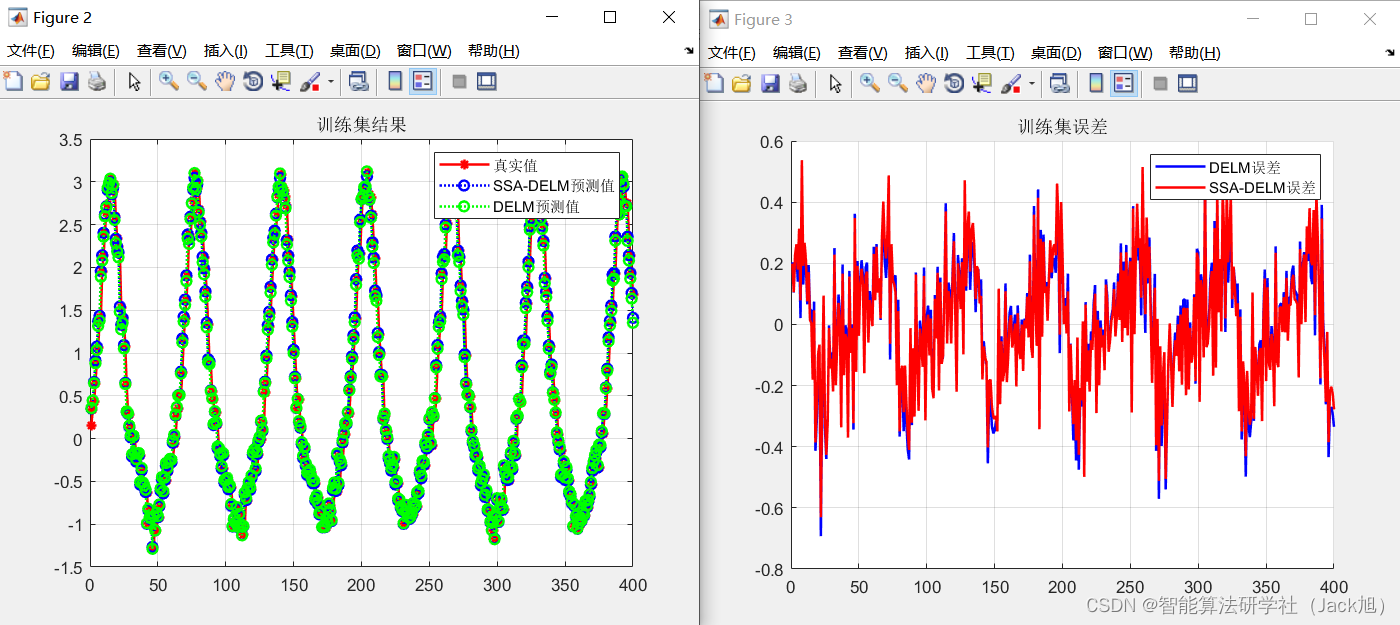
Task: Select Edit Plot arrow in Figure 2
Action: click(x=135, y=82)
